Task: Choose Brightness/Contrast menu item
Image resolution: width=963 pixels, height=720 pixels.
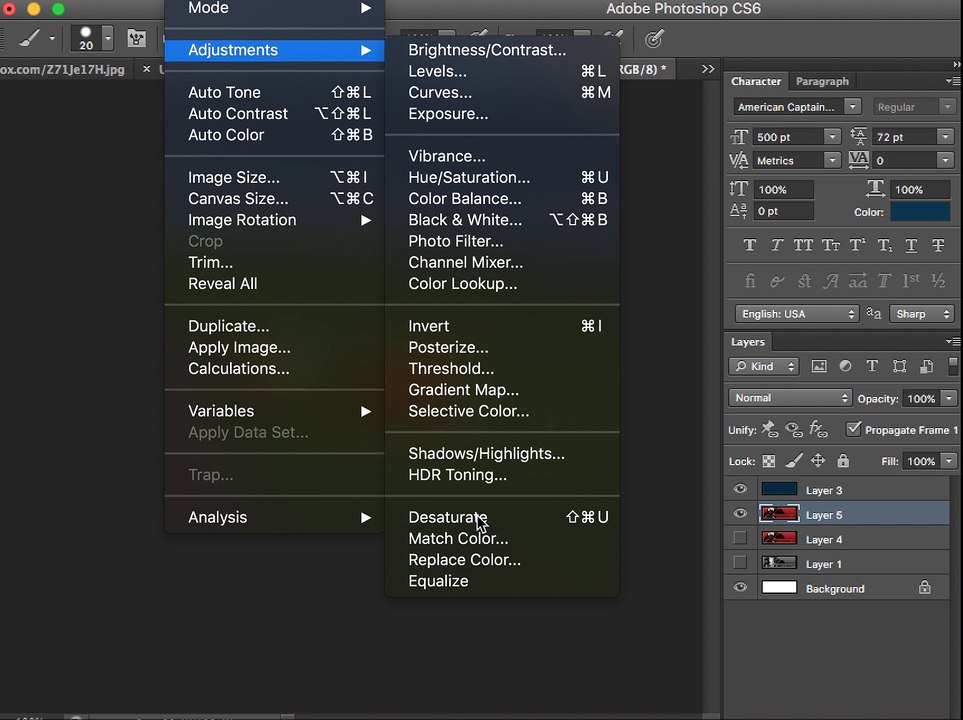Action: coord(502,50)
